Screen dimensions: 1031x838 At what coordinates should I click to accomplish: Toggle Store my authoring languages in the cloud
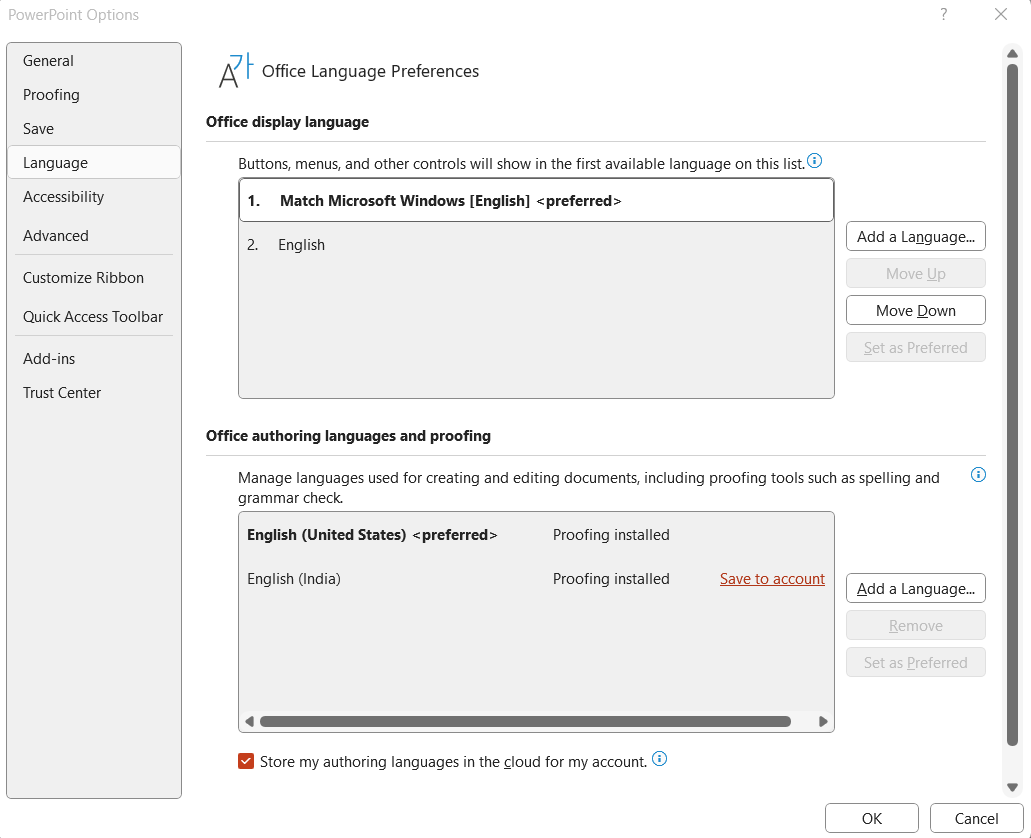246,762
